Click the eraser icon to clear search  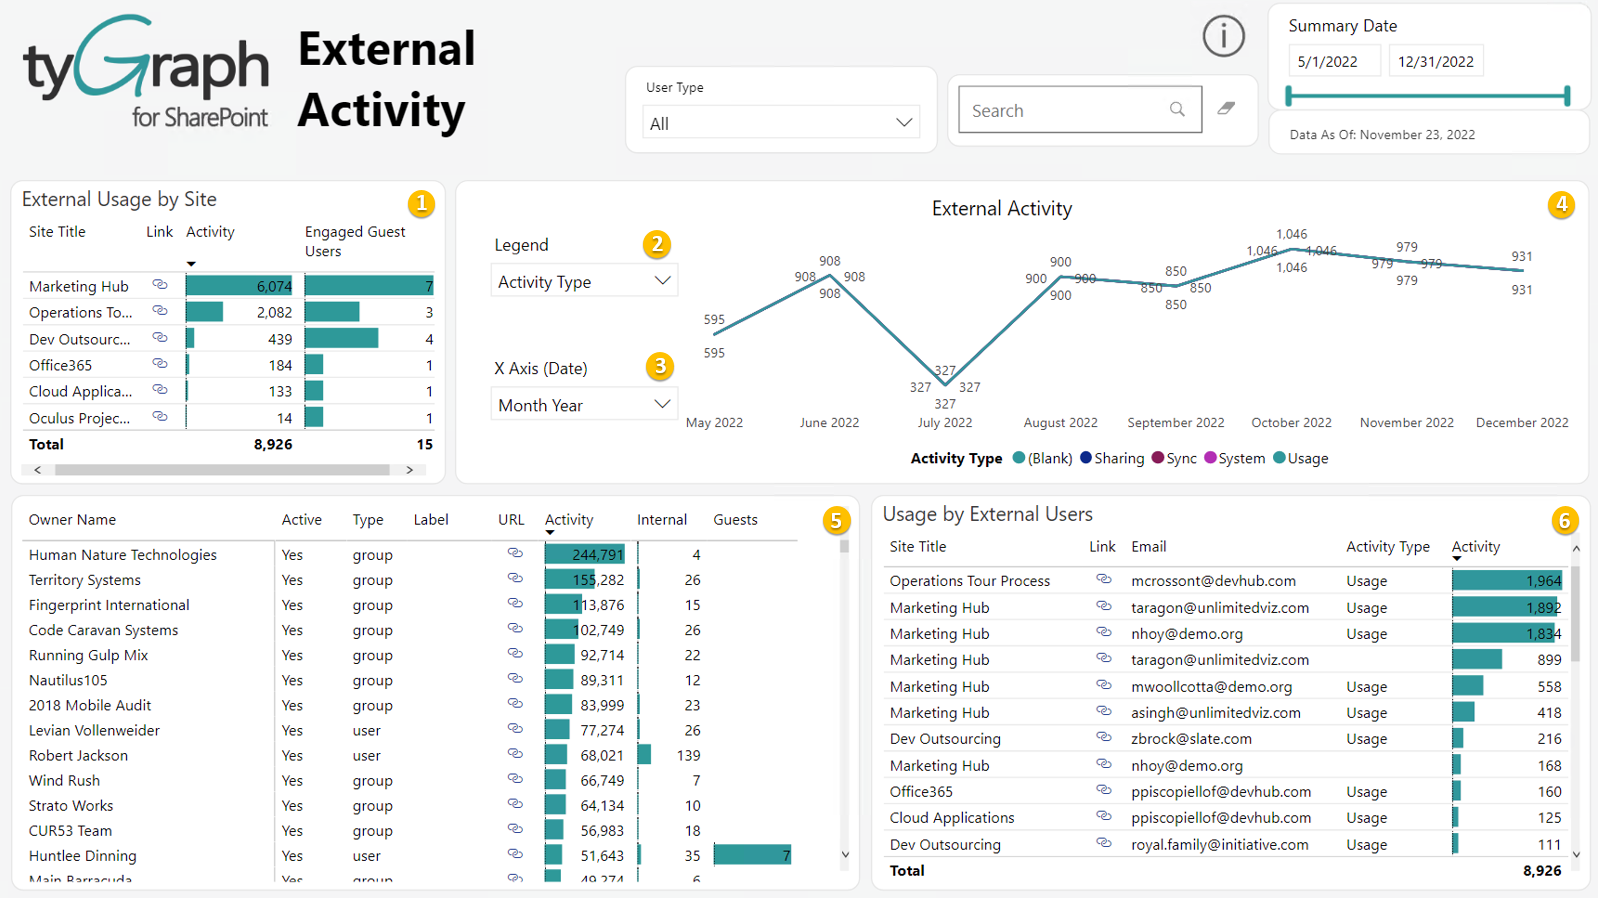(x=1226, y=109)
